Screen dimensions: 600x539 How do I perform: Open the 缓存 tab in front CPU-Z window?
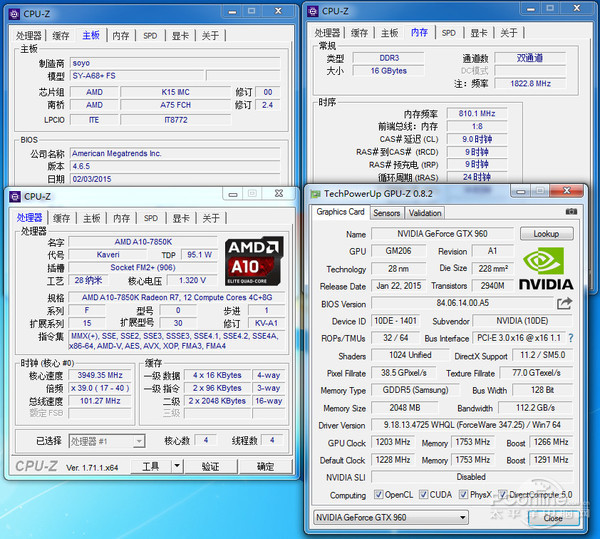[61, 218]
